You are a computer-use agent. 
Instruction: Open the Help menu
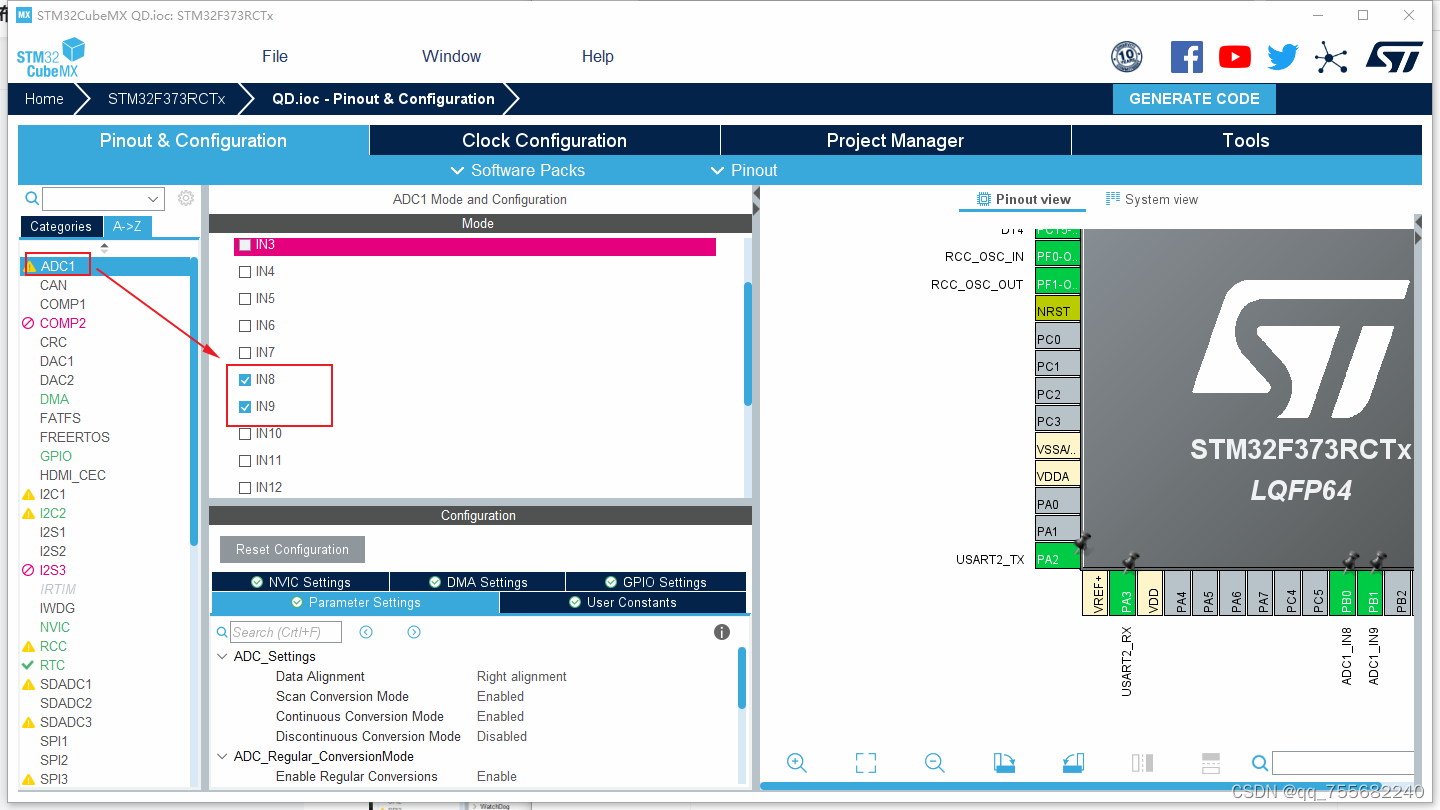point(598,57)
